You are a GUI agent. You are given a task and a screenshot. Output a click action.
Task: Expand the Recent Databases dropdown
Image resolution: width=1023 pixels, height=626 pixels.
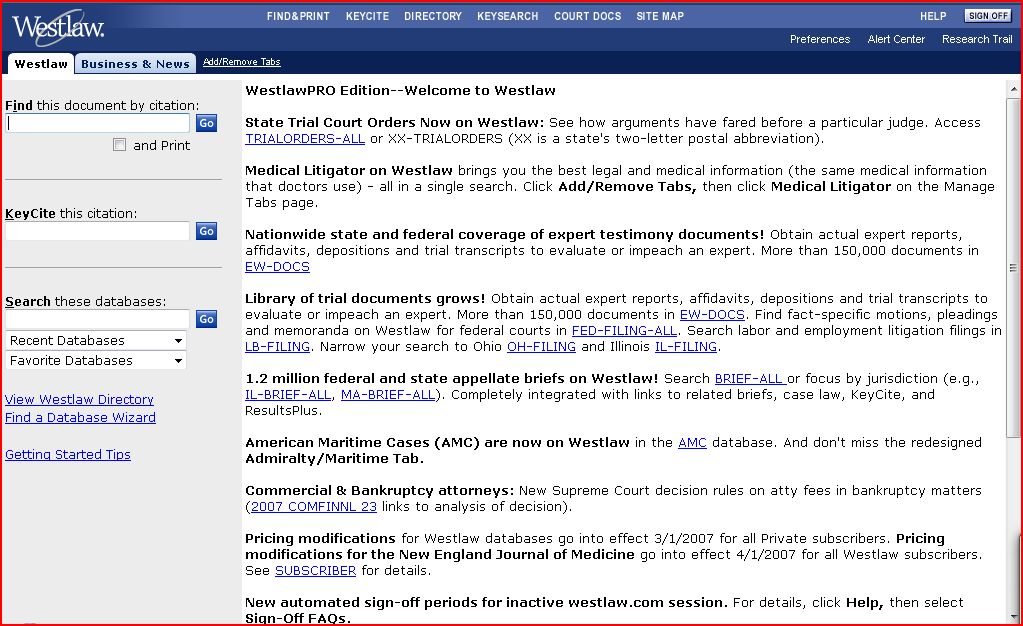96,341
